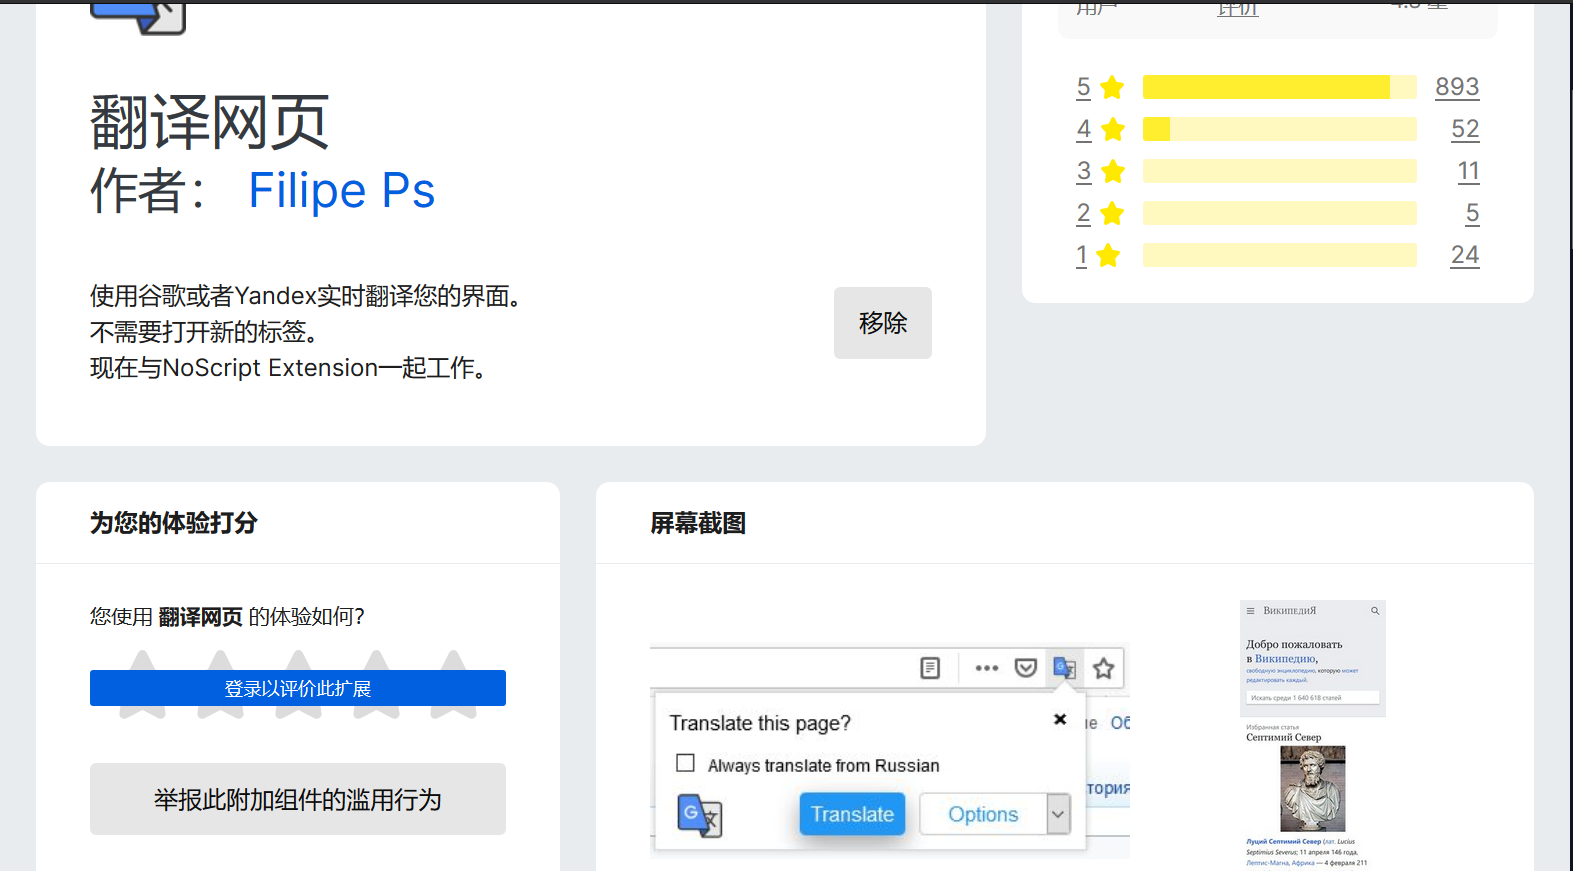Click the Pocket icon in screenshot toolbar
This screenshot has height=871, width=1573.
[1026, 668]
